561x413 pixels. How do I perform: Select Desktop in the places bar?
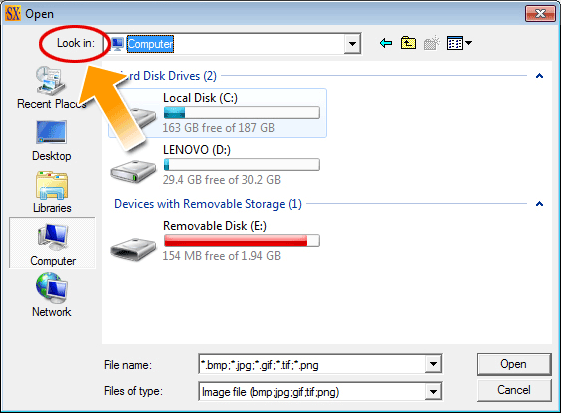(52, 141)
